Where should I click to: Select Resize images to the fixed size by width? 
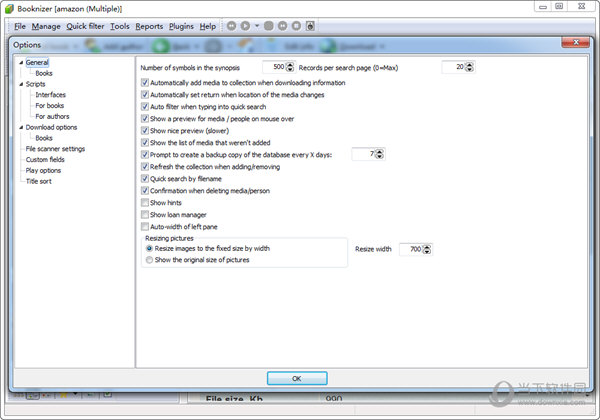coord(149,248)
